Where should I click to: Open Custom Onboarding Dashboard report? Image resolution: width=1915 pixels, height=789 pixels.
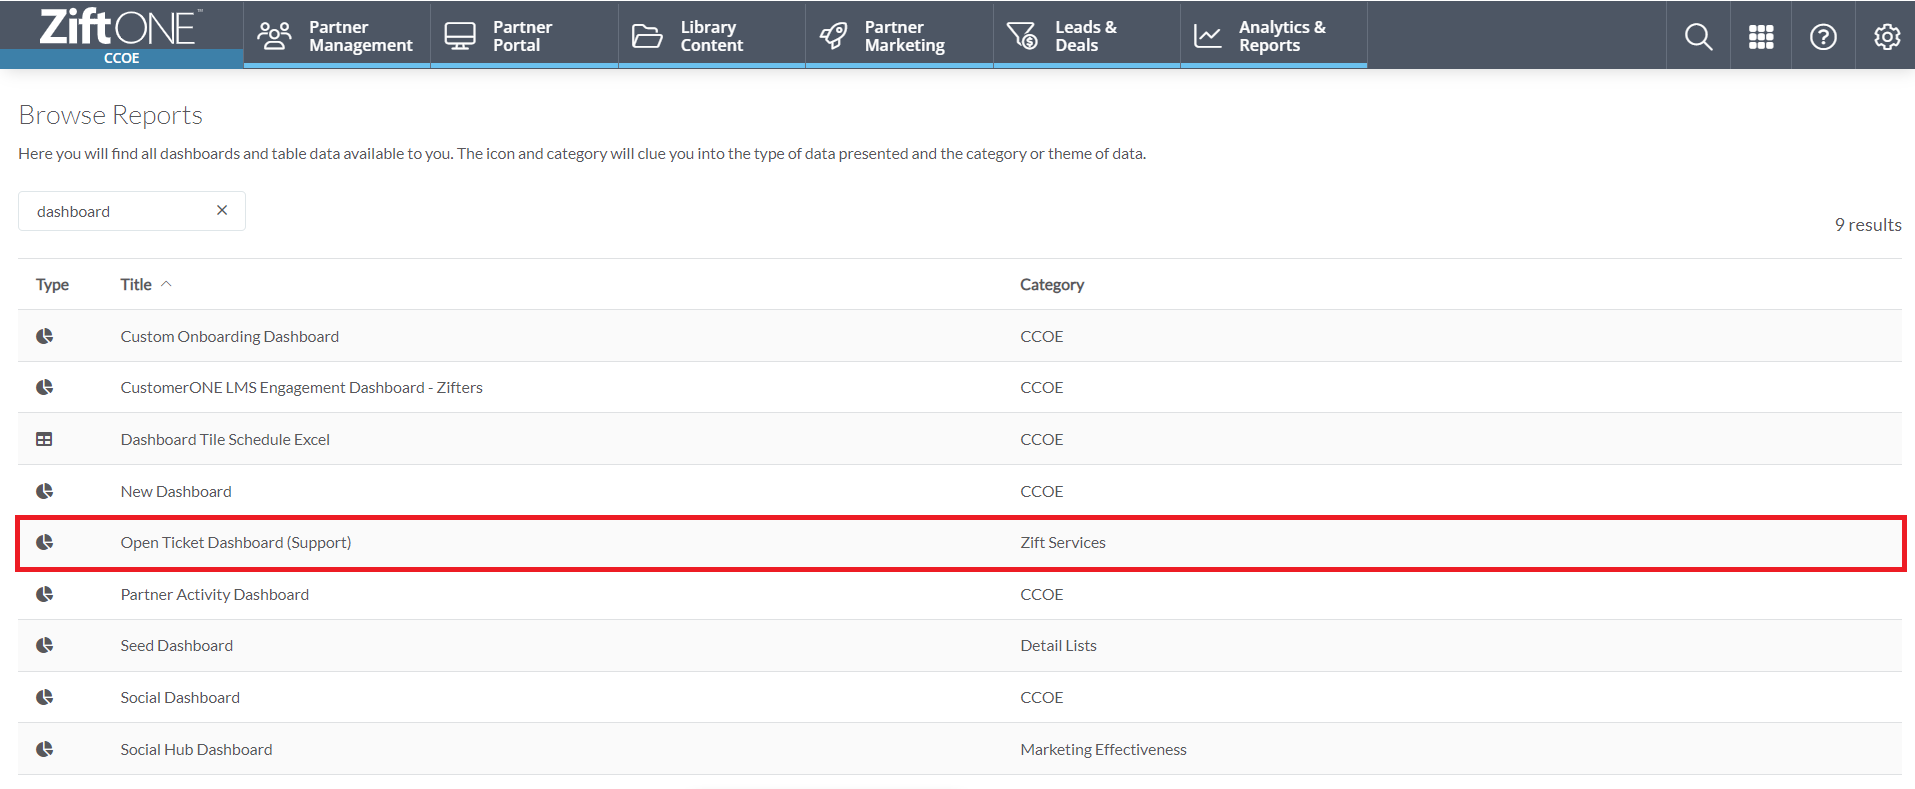coord(229,336)
